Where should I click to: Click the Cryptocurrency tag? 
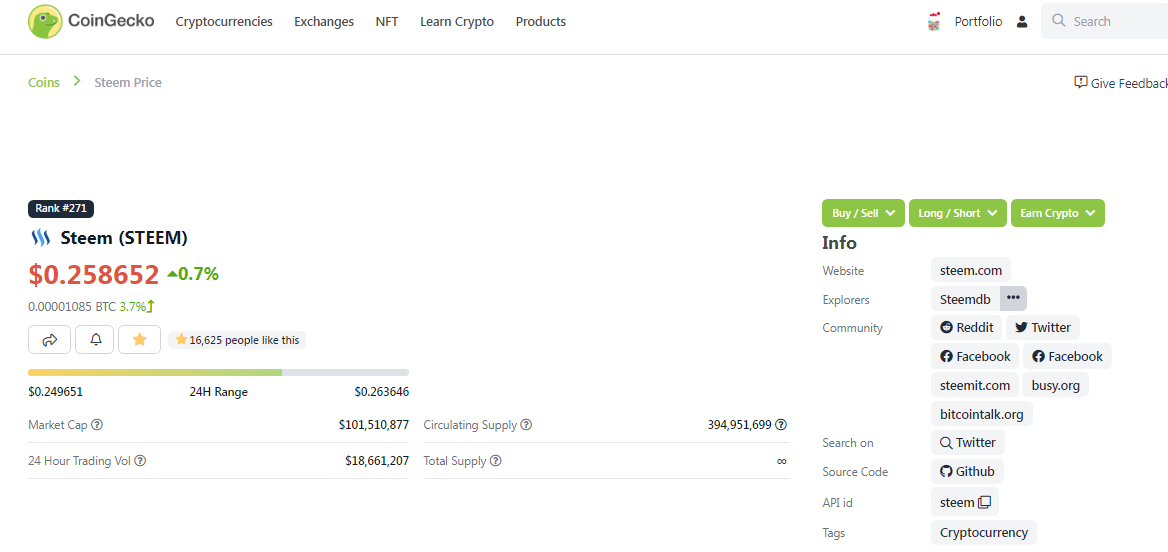[984, 533]
